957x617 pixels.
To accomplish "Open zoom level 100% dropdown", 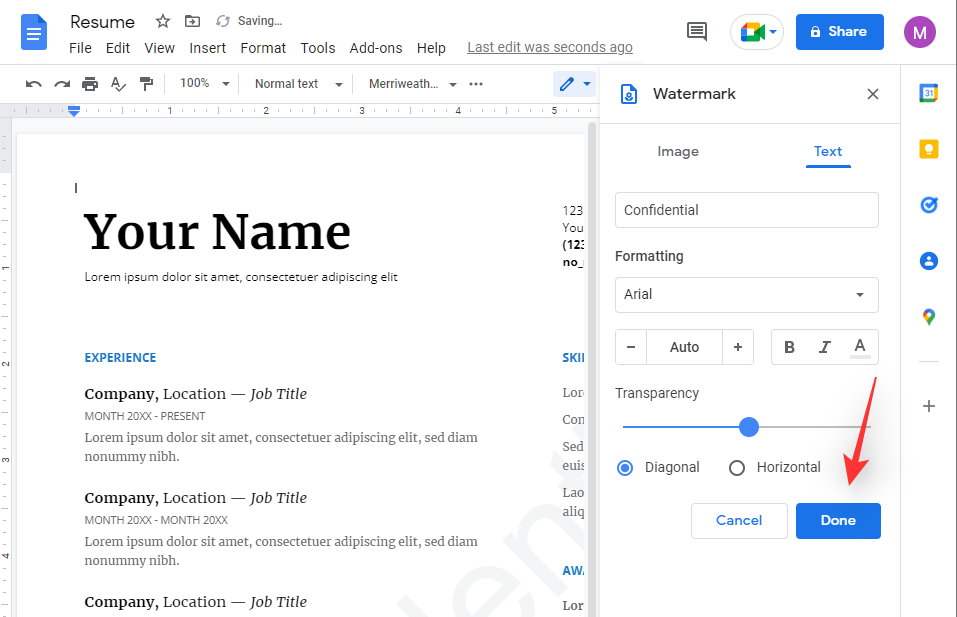I will (204, 84).
